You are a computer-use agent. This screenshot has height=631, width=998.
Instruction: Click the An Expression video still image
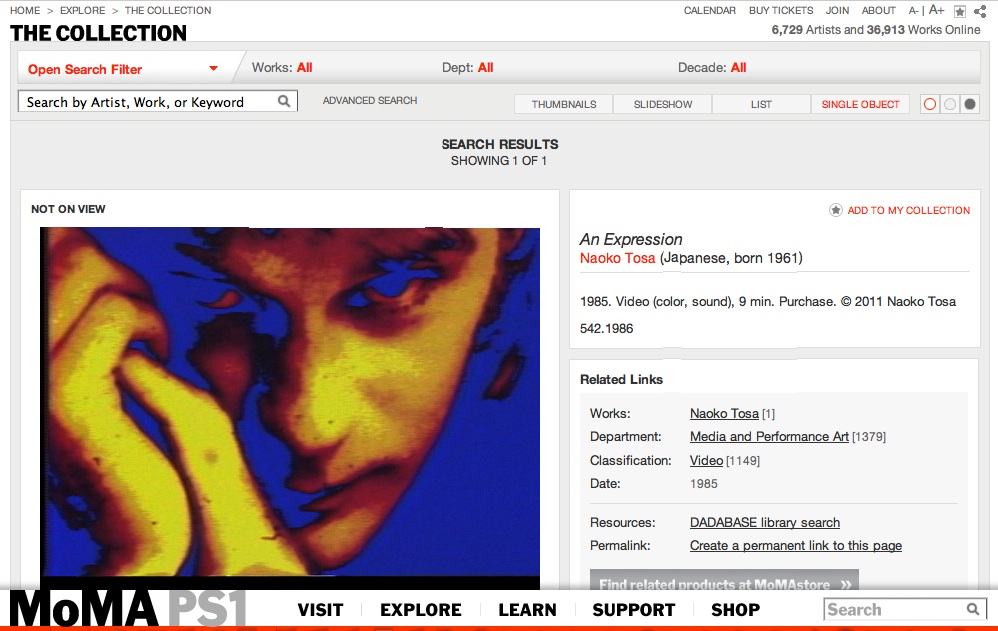coord(290,408)
